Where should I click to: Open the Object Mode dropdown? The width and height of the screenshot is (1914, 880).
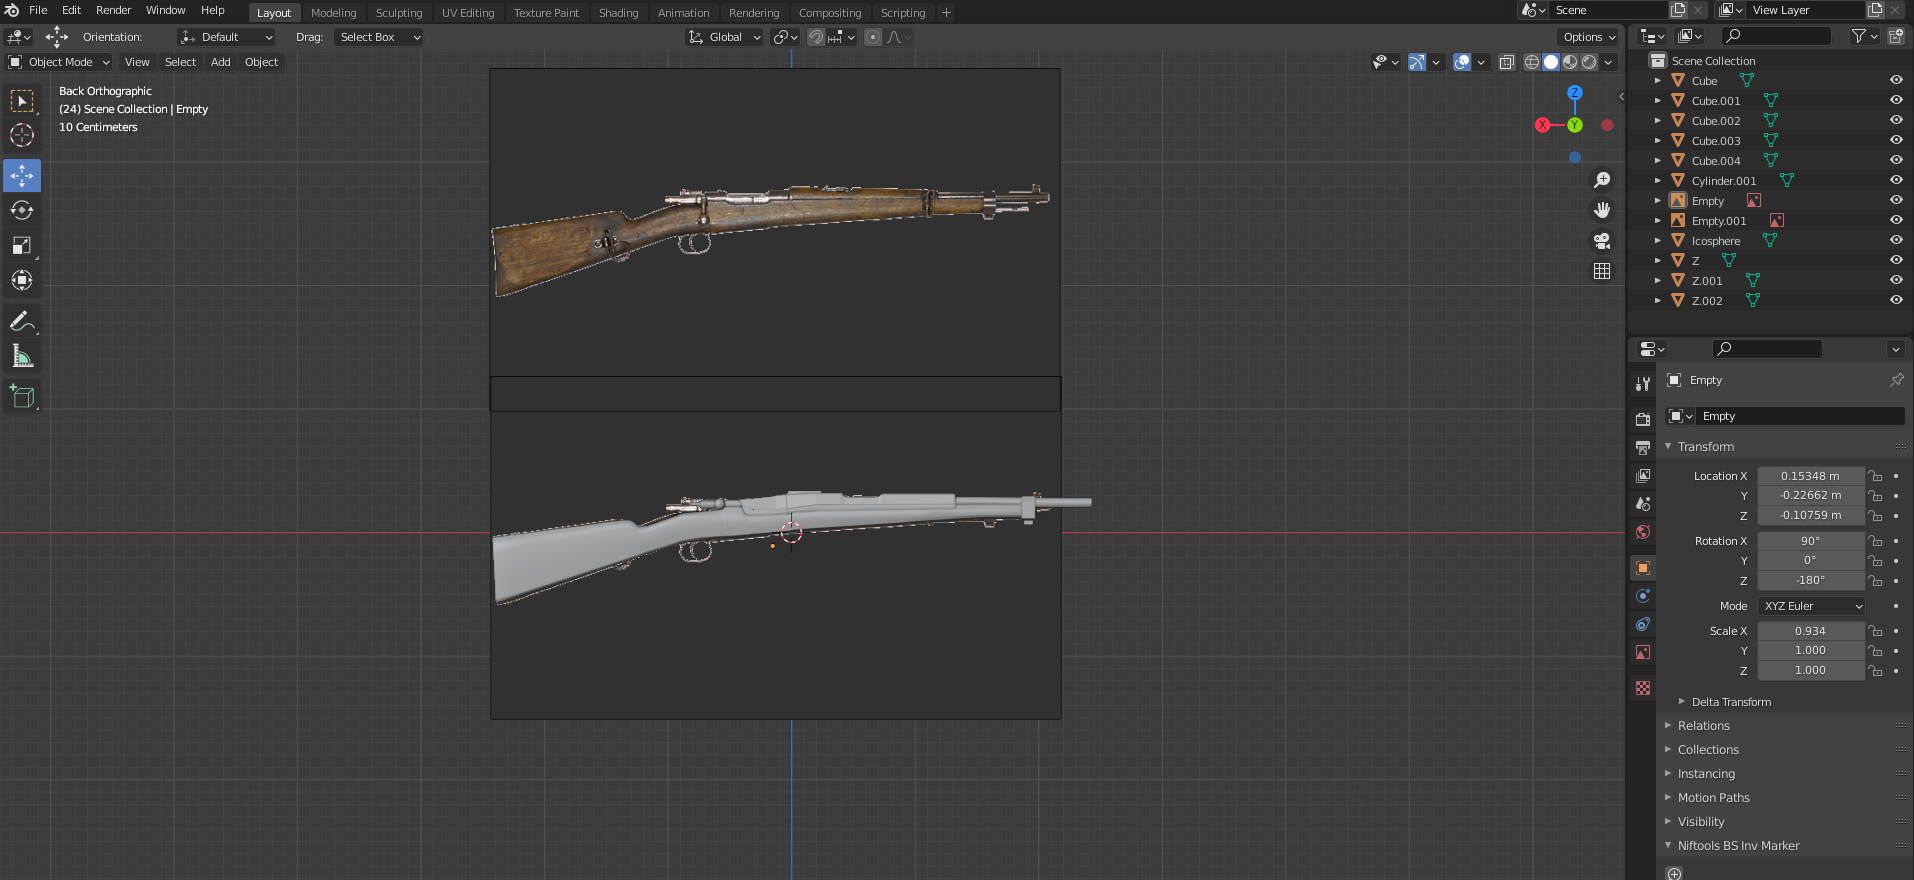pos(59,62)
